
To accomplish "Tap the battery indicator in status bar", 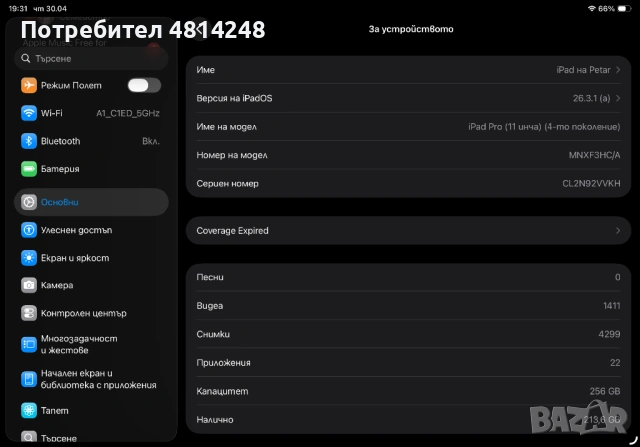I will [624, 9].
